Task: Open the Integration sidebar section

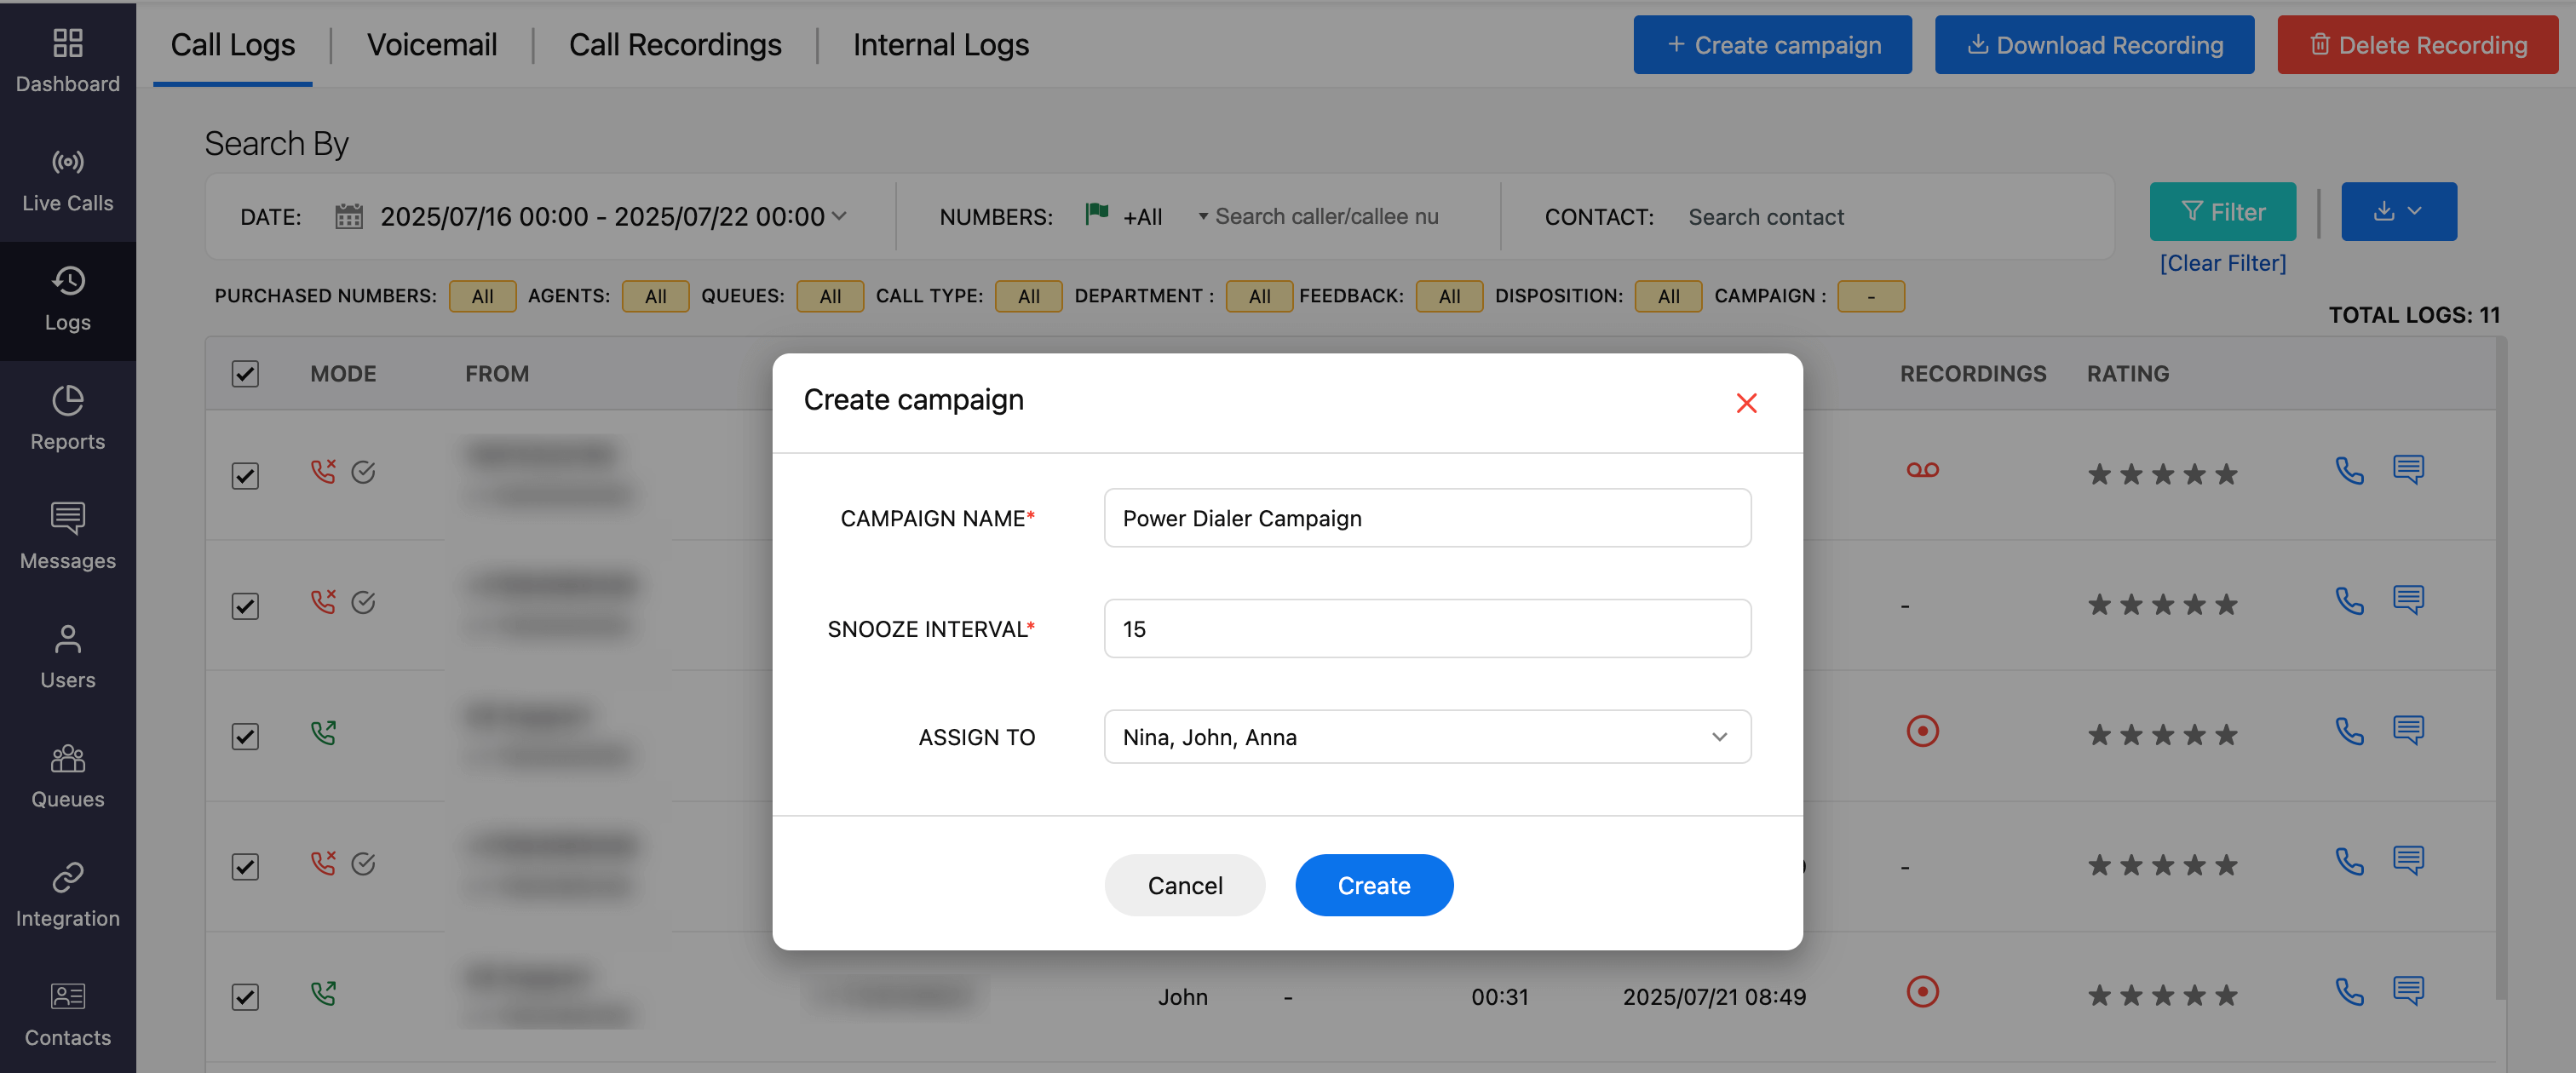Action: [67, 895]
